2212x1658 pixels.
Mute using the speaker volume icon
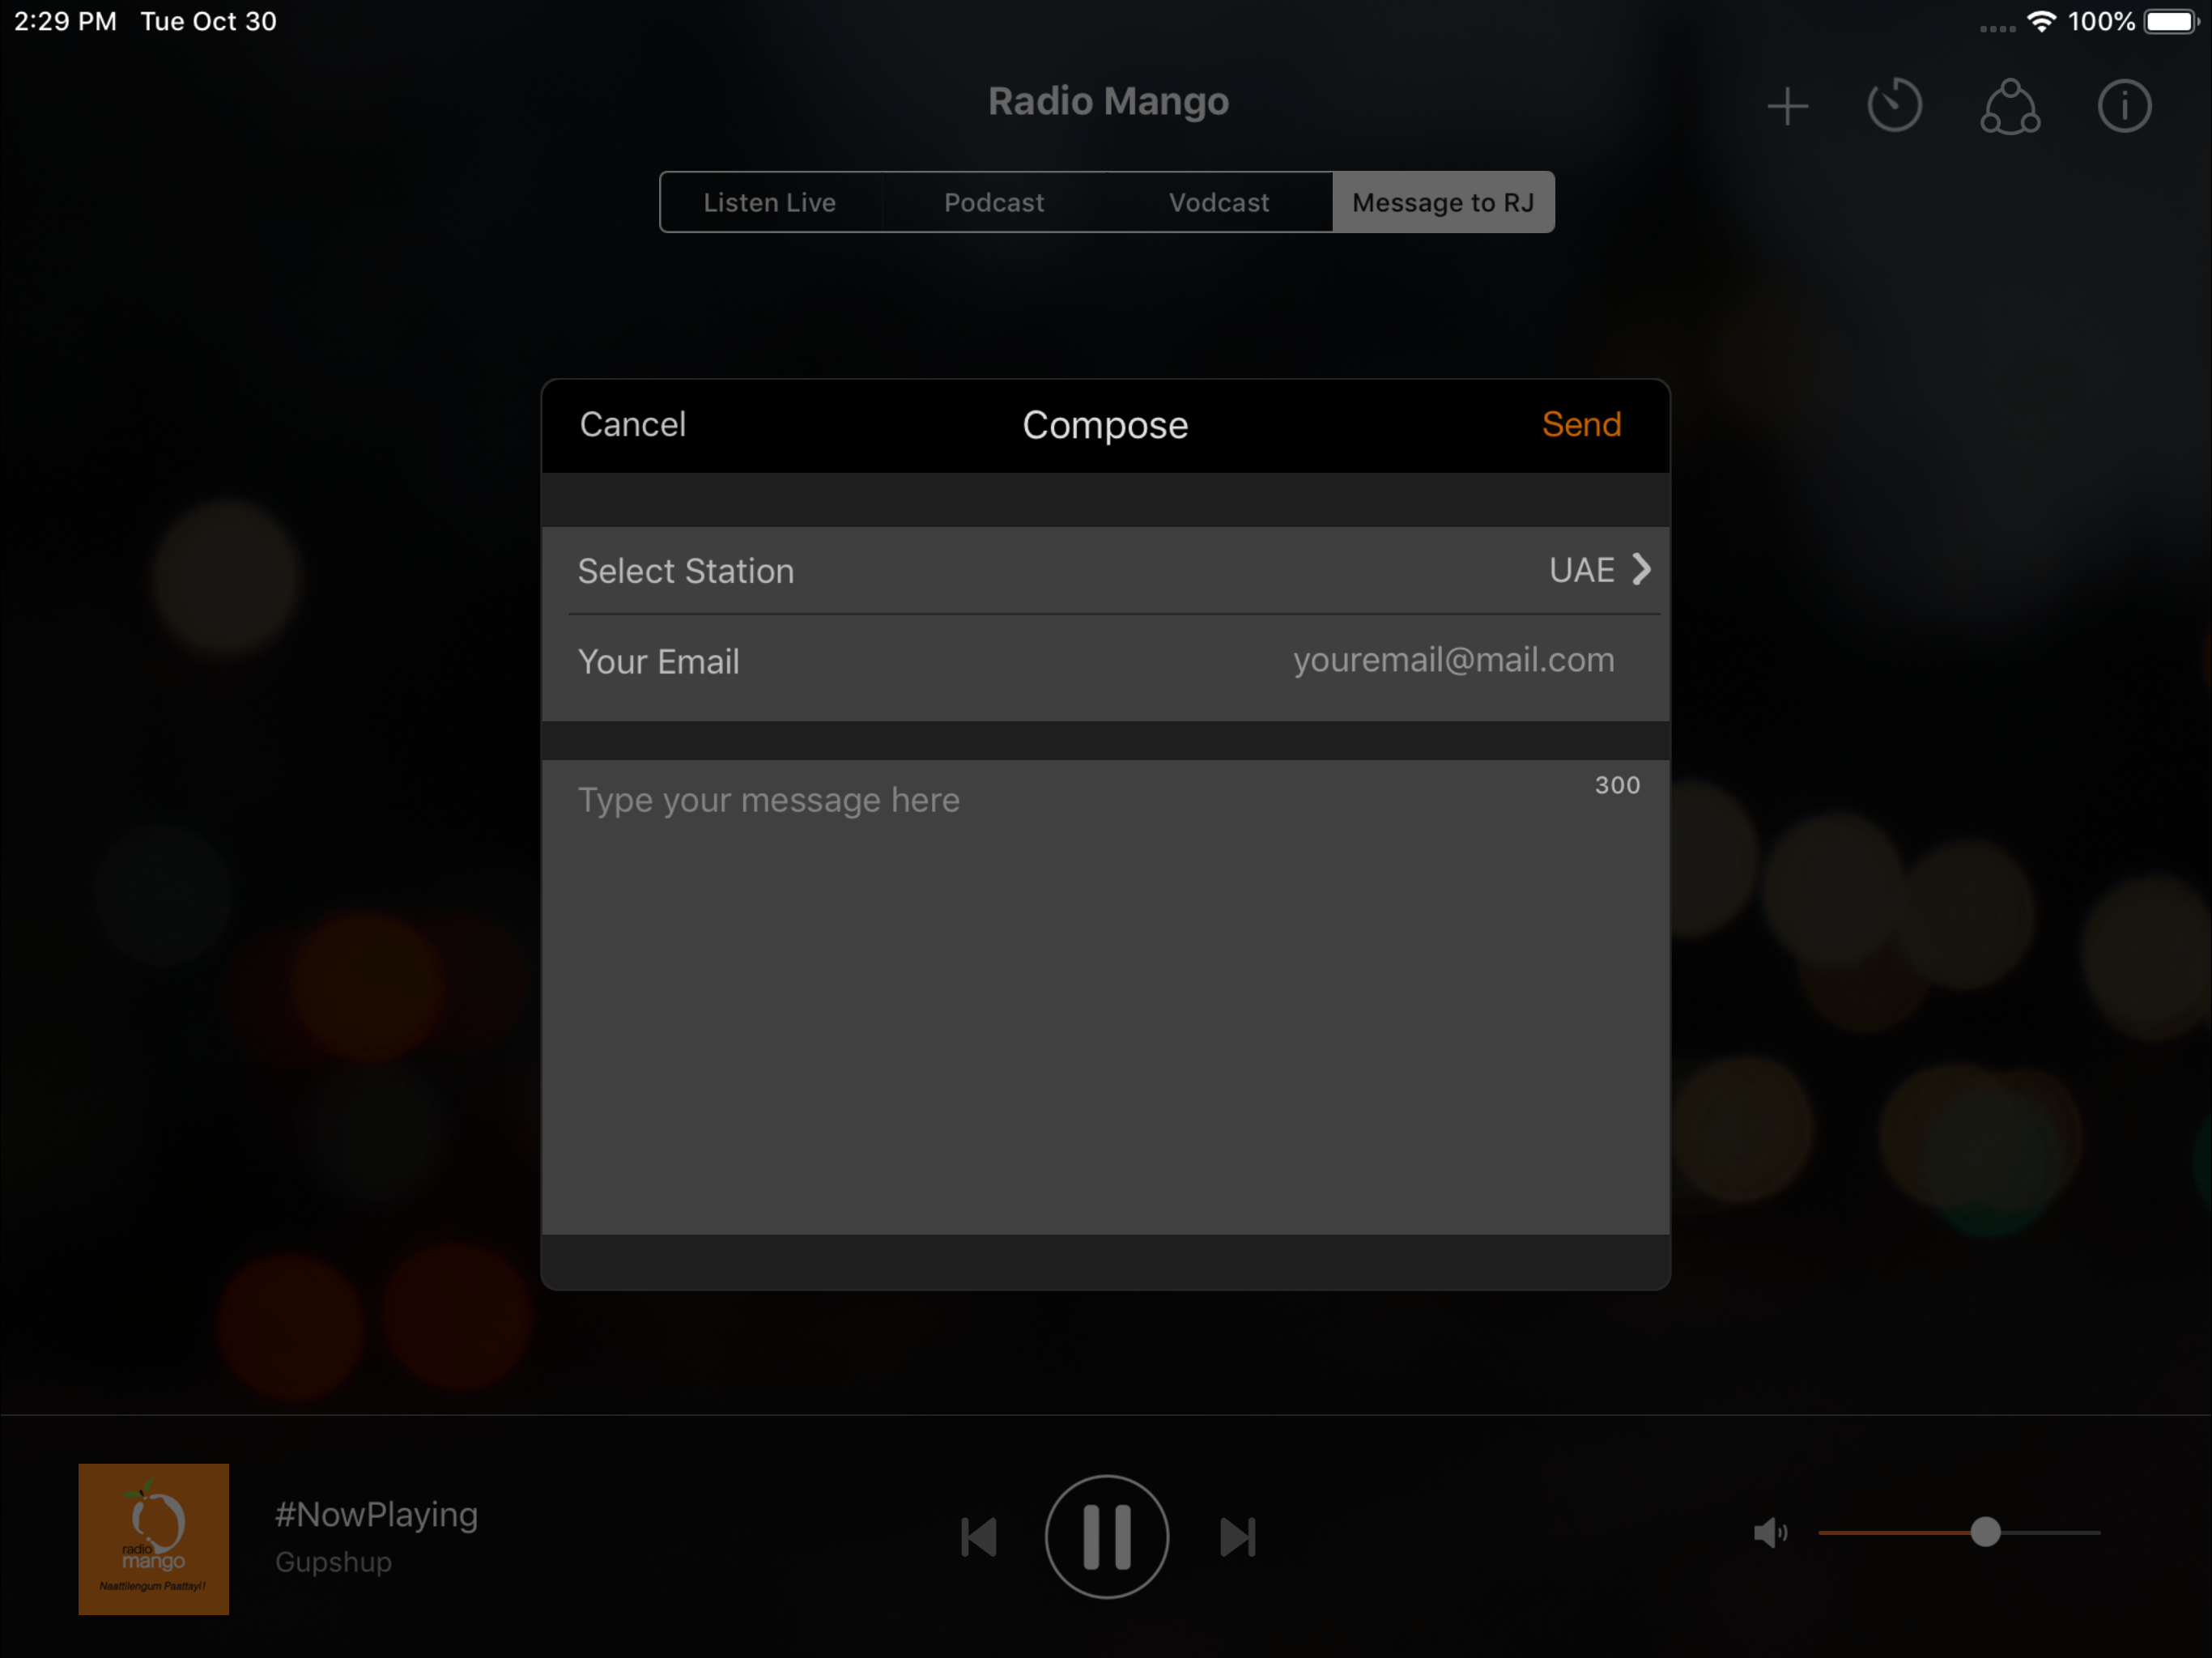click(x=1769, y=1532)
